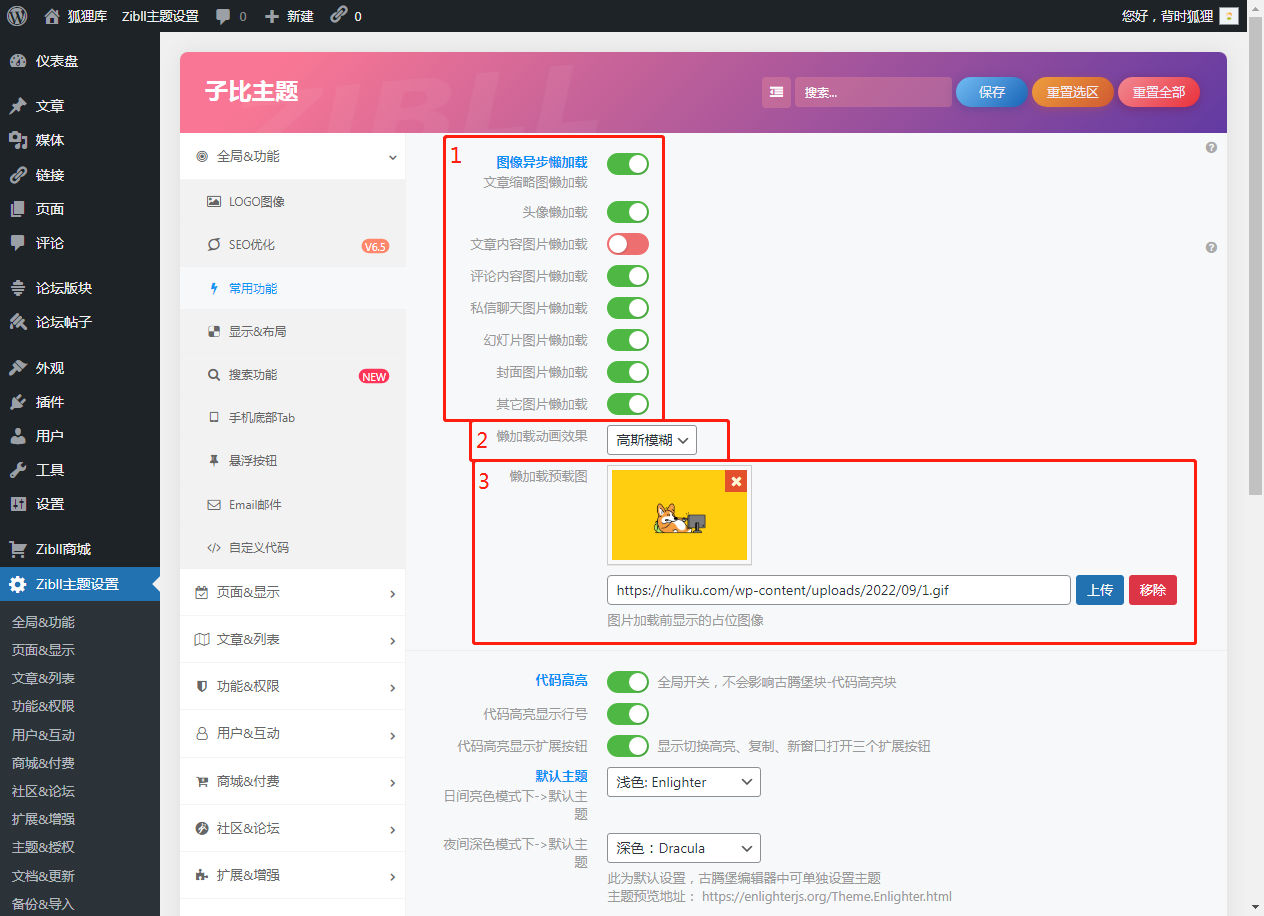Open the 浅色: Enlighter theme dropdown
Screen dimensions: 1264x916
(x=683, y=782)
